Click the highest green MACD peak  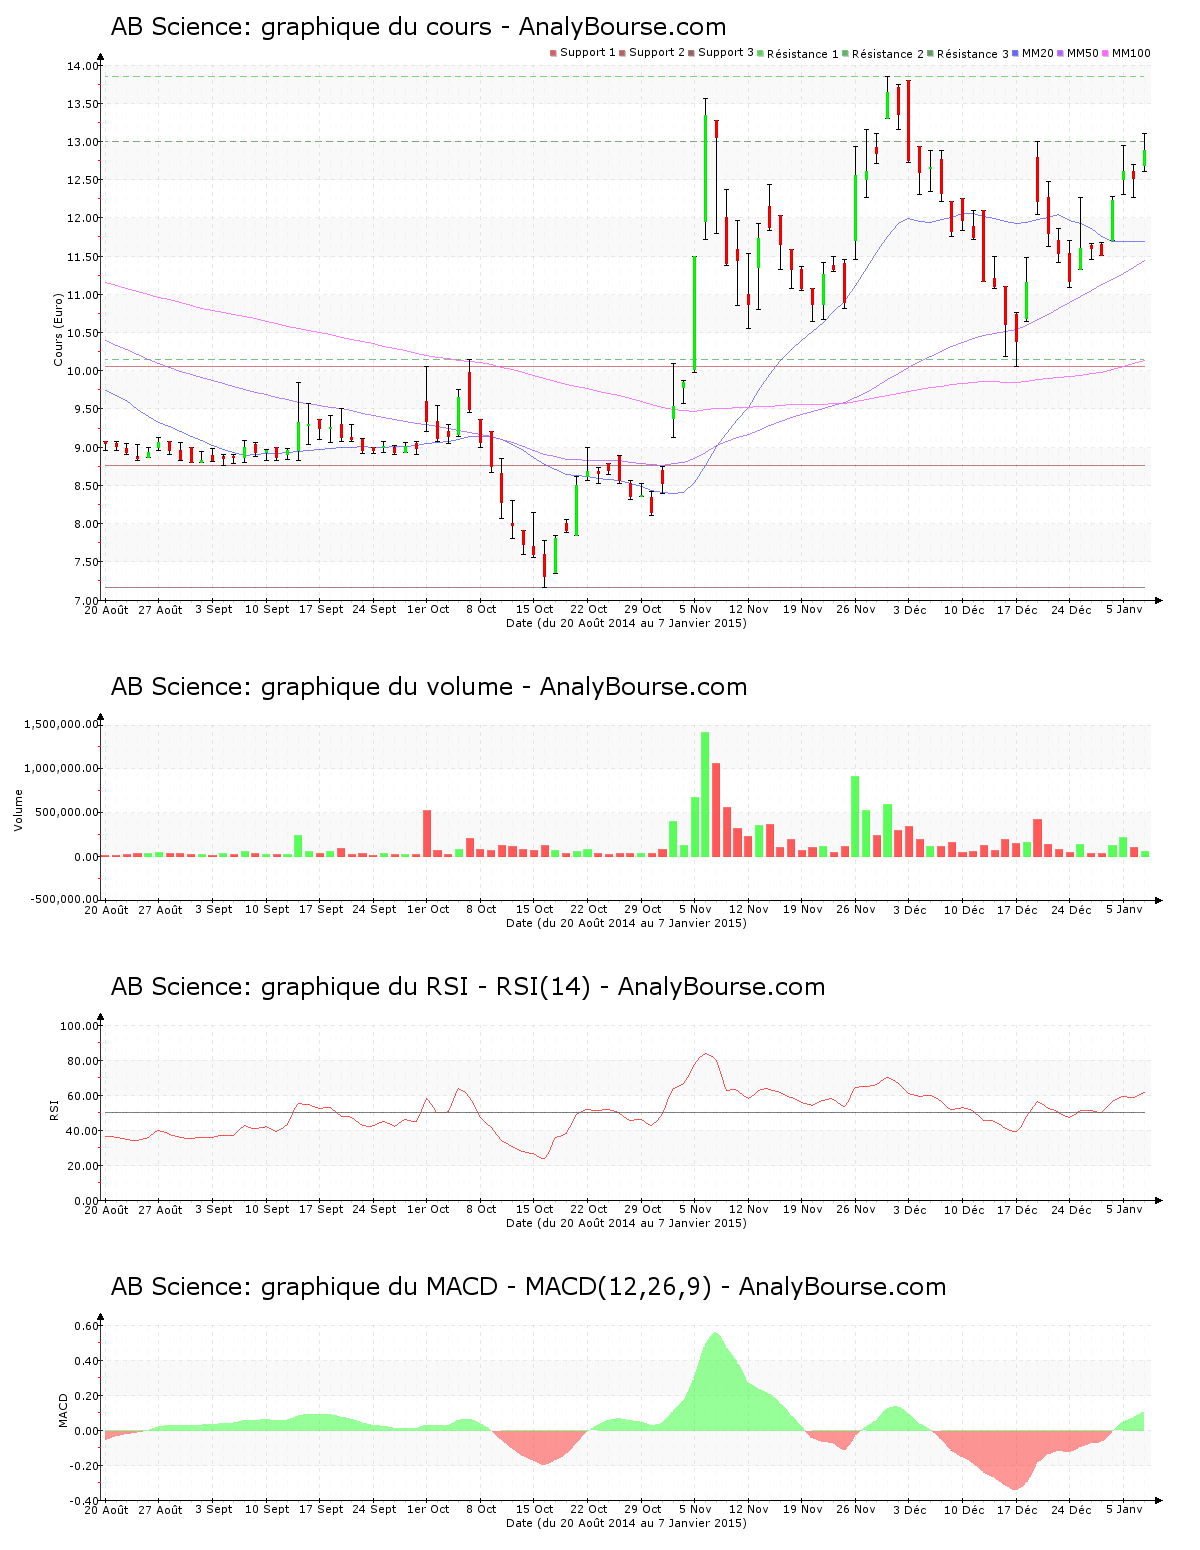pyautogui.click(x=715, y=1380)
